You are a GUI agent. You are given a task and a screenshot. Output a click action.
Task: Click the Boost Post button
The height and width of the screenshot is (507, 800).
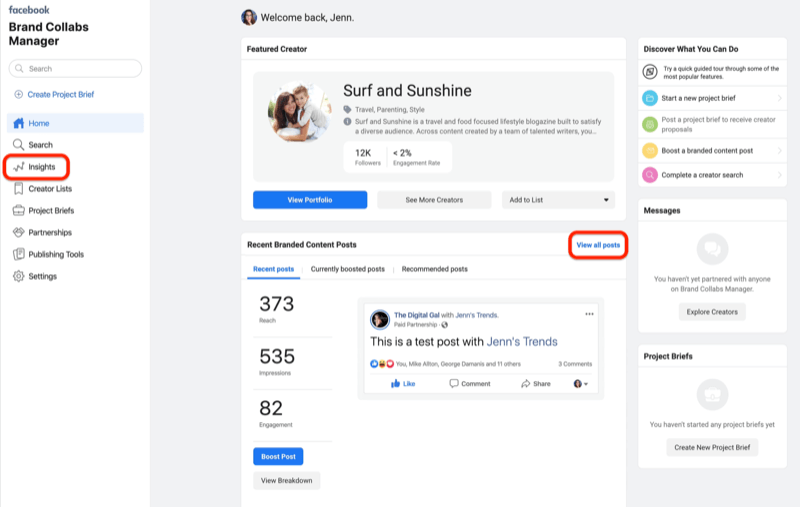(x=278, y=457)
